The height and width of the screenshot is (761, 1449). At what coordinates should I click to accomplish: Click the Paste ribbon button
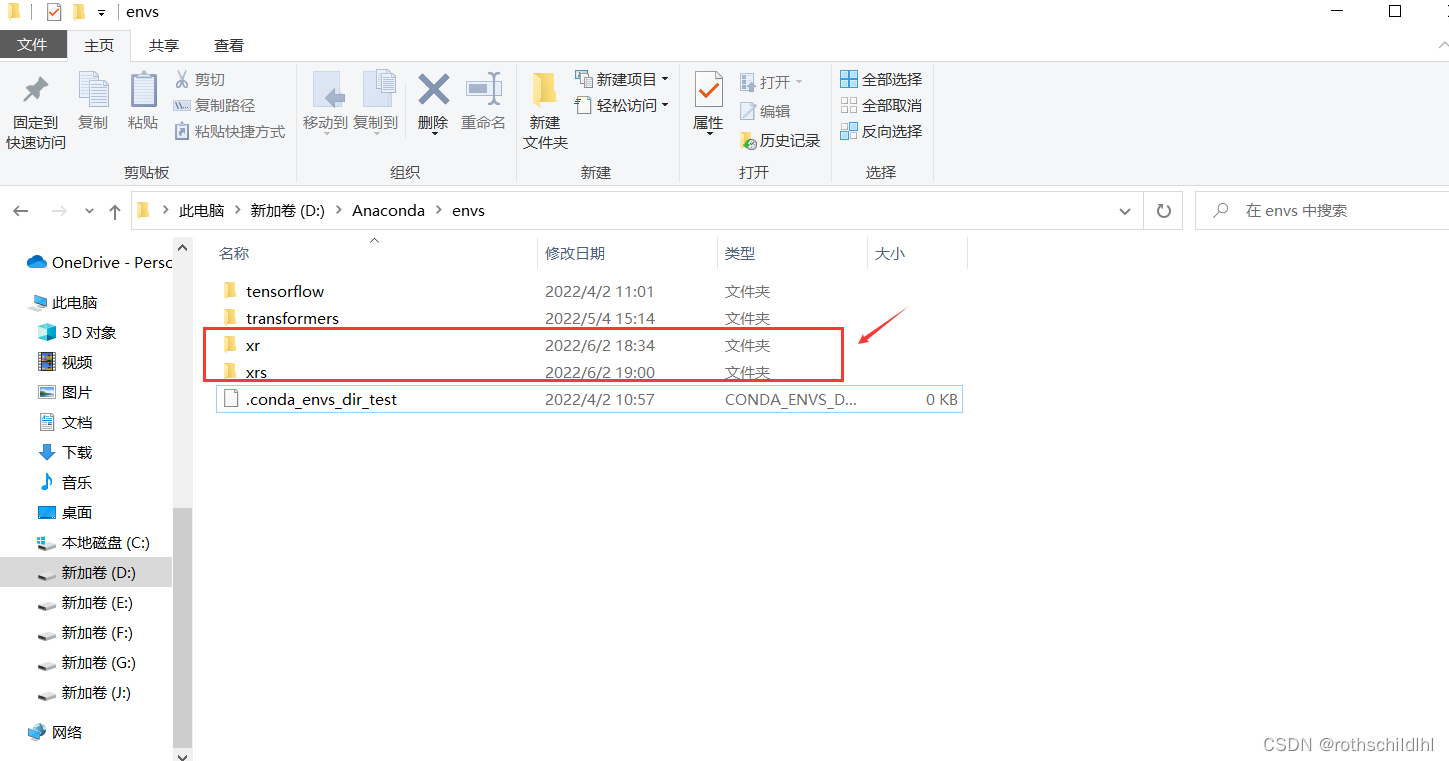(x=143, y=102)
